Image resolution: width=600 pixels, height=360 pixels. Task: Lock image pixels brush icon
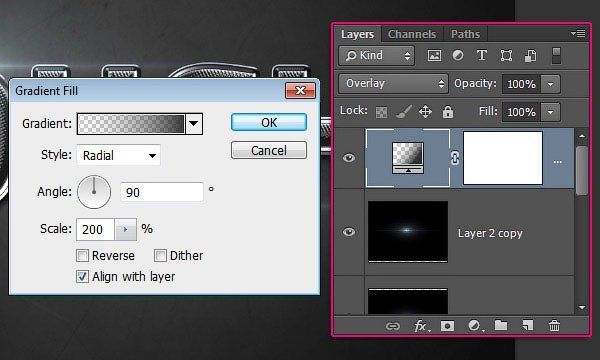point(403,112)
